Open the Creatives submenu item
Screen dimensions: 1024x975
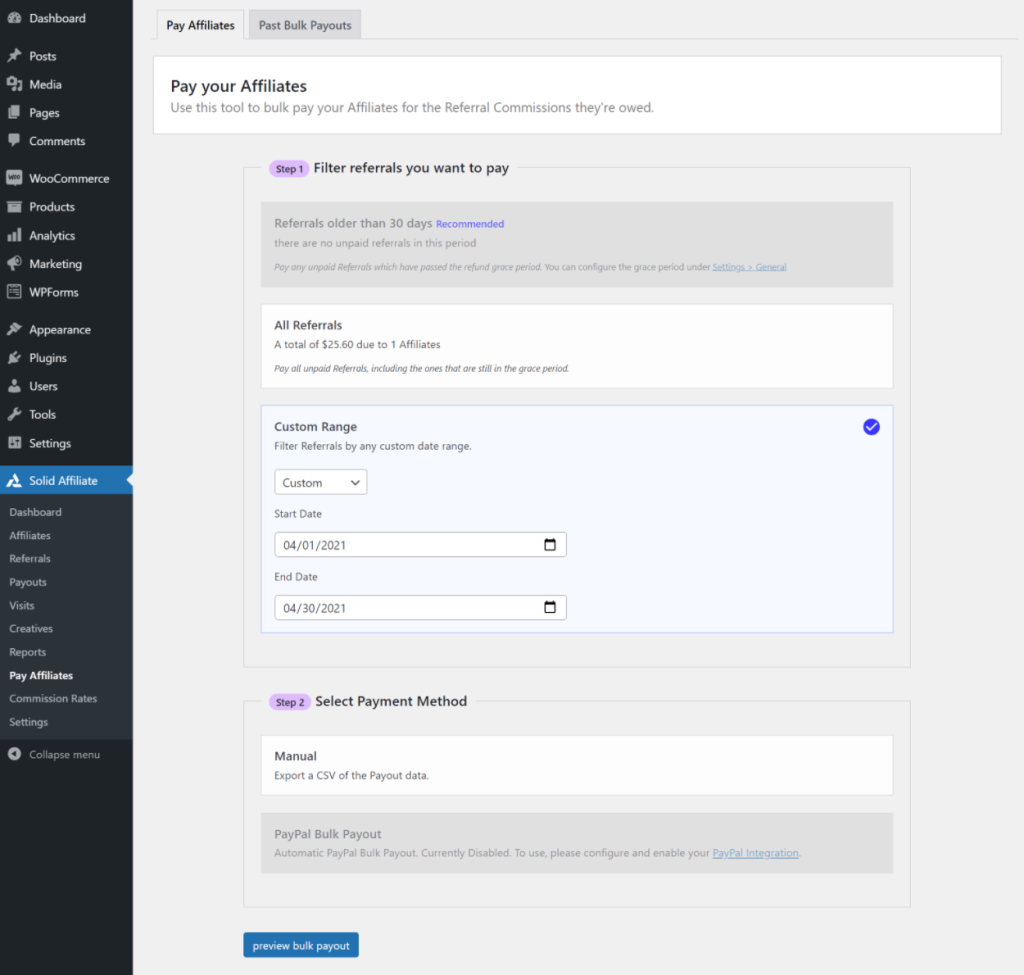(31, 628)
